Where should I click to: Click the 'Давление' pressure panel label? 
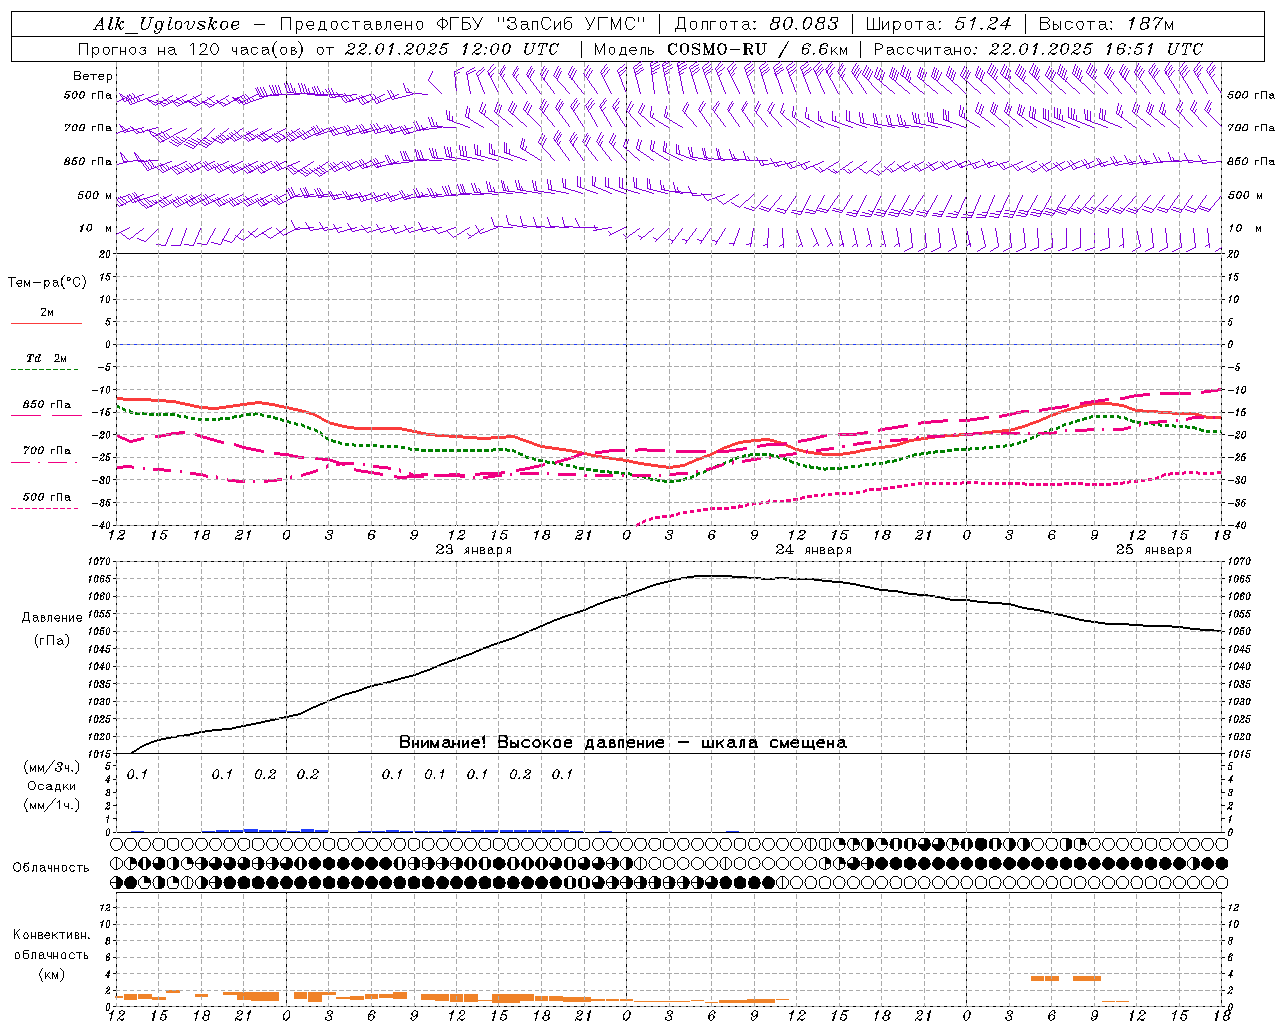[52, 618]
